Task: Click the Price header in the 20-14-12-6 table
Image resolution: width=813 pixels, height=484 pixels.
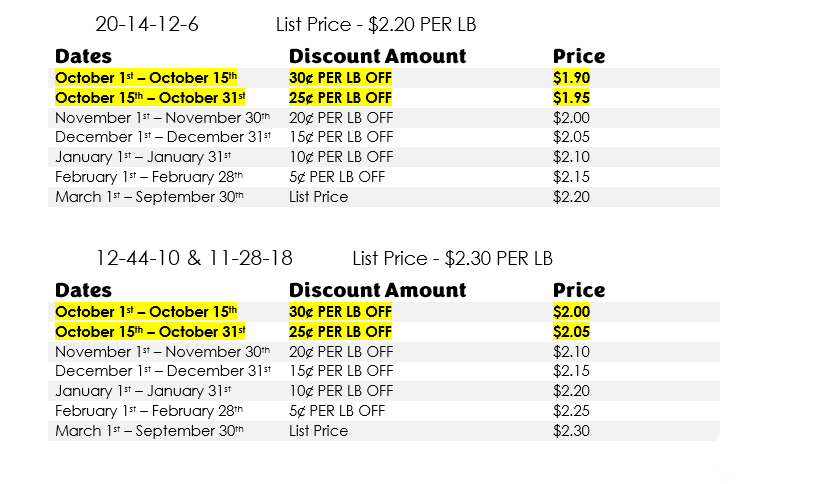Action: pyautogui.click(x=579, y=56)
